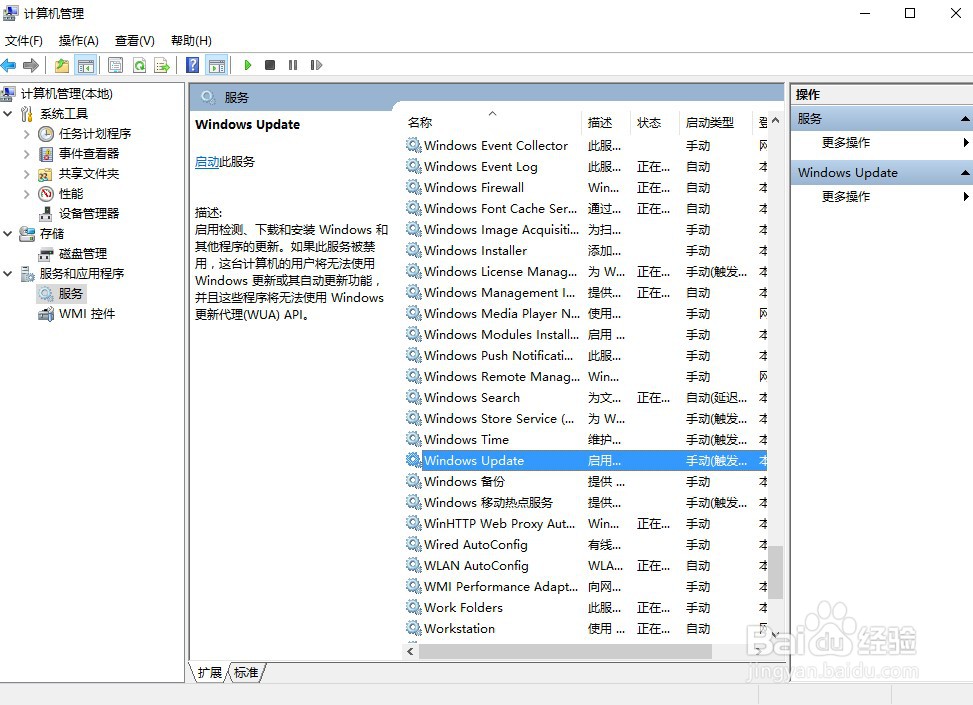Sort by the 描述 column header
The width and height of the screenshot is (973, 705).
(606, 122)
